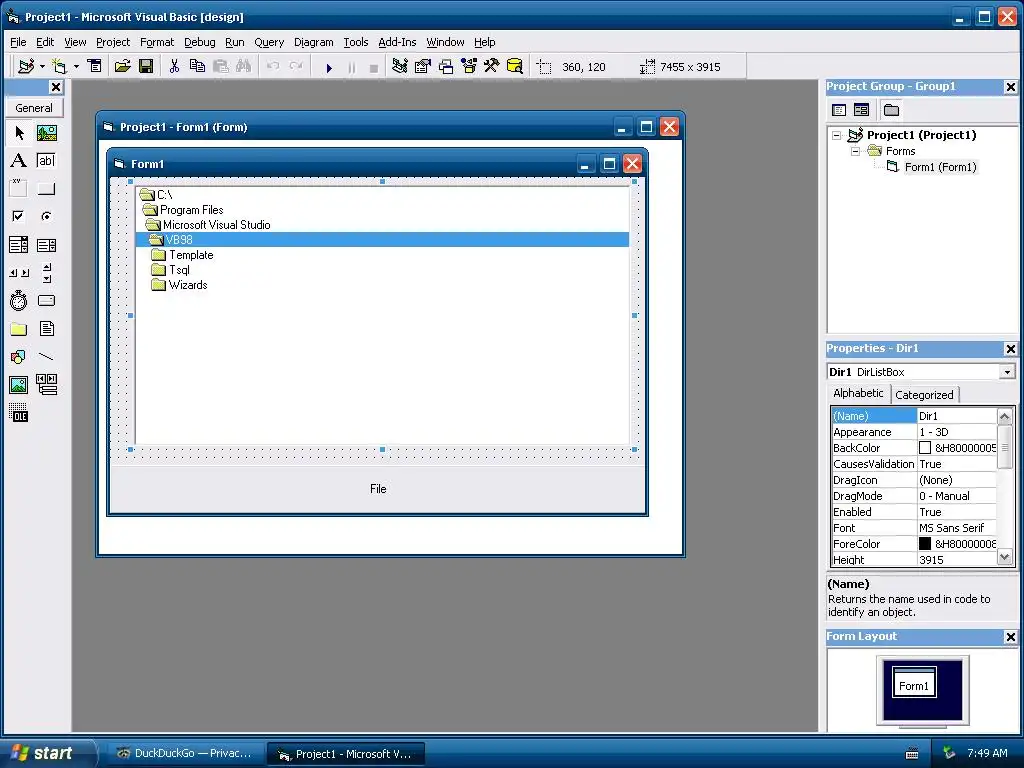The image size is (1024, 768).
Task: Open Add Project dropdown arrow in toolbar
Action: tap(42, 67)
